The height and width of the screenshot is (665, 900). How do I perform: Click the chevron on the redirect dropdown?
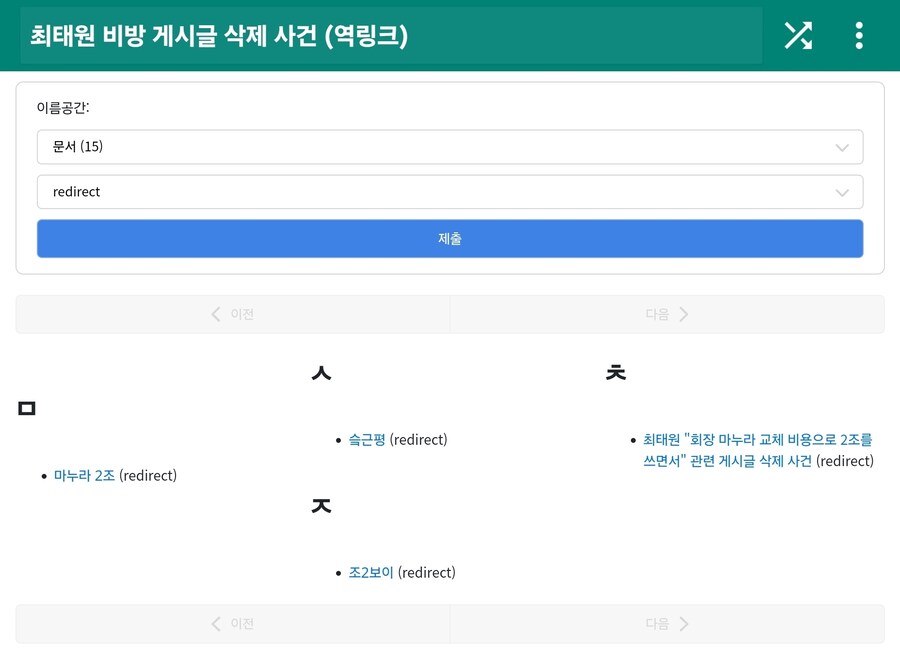tap(843, 192)
